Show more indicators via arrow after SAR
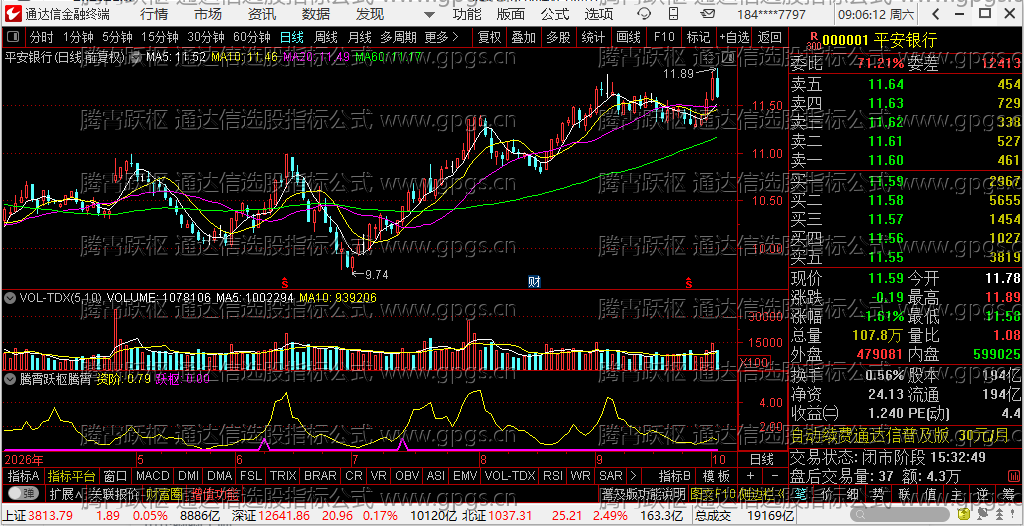 point(632,476)
